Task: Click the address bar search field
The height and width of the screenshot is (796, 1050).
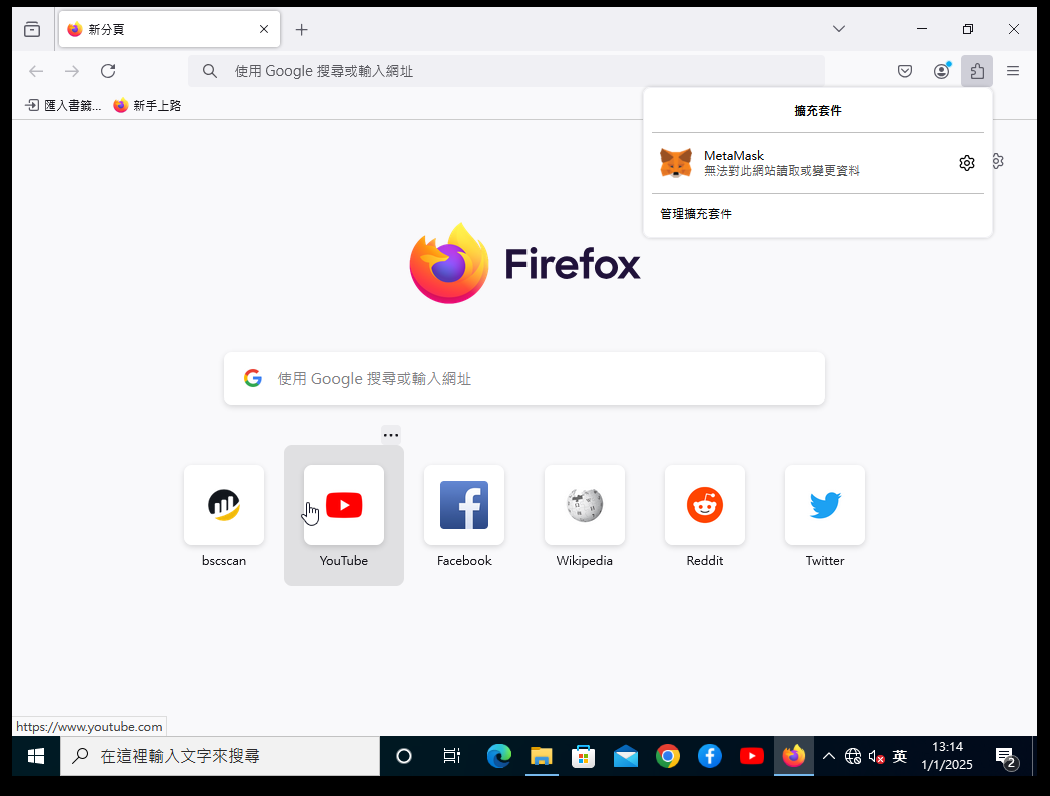Action: click(506, 71)
